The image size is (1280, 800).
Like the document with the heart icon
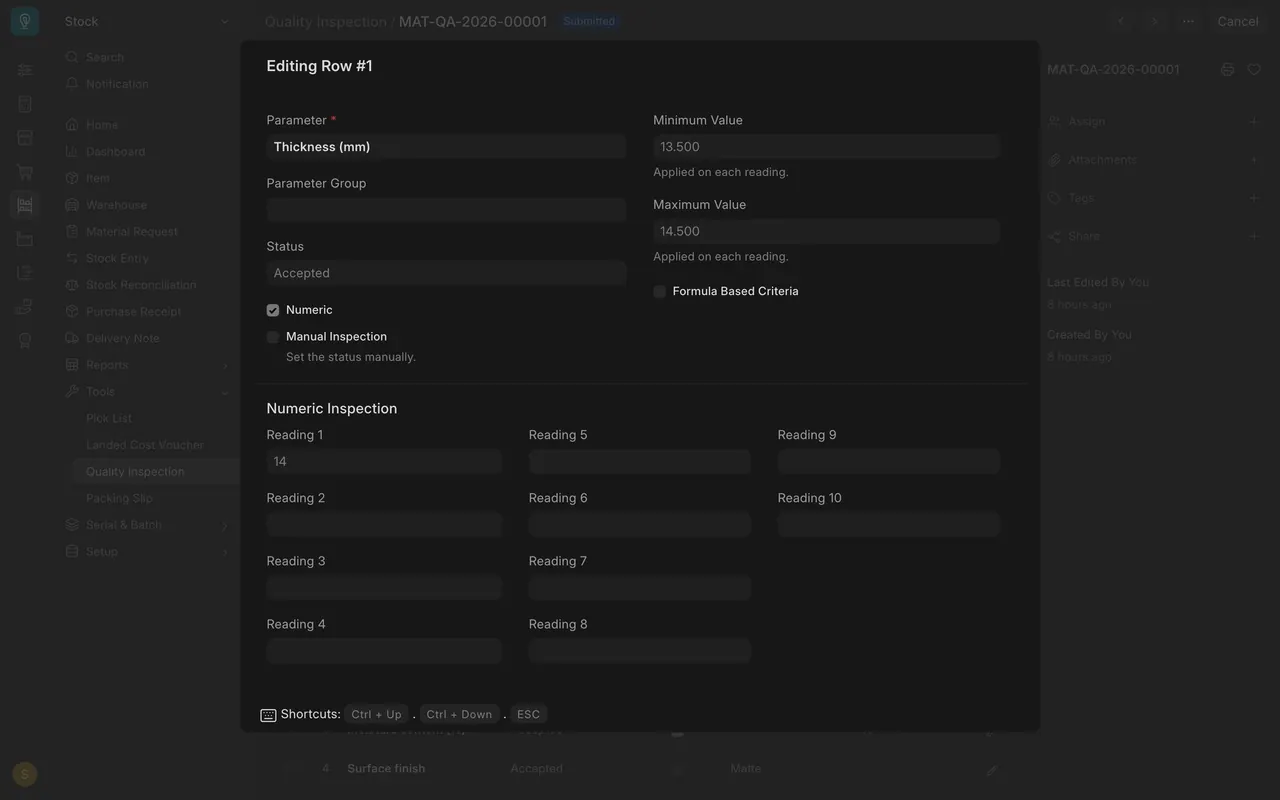[x=1254, y=69]
